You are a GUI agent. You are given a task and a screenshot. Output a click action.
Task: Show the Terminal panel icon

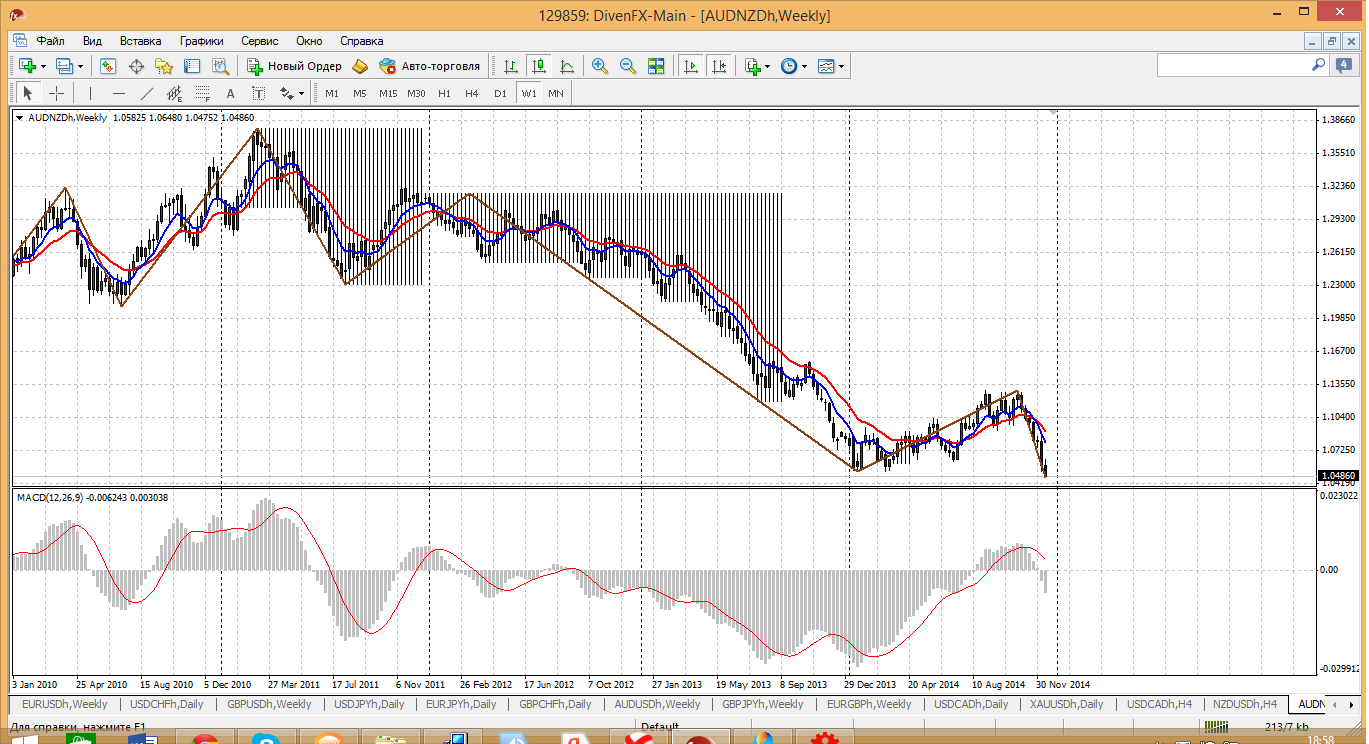coord(192,66)
